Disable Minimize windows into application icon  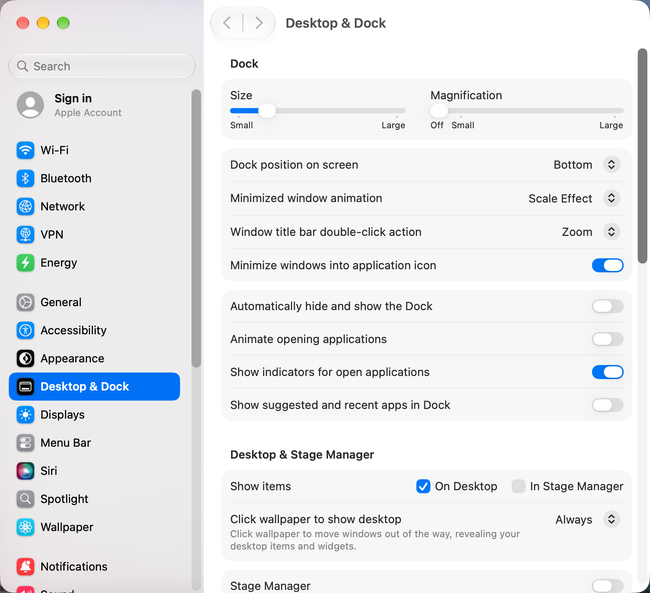[607, 265]
